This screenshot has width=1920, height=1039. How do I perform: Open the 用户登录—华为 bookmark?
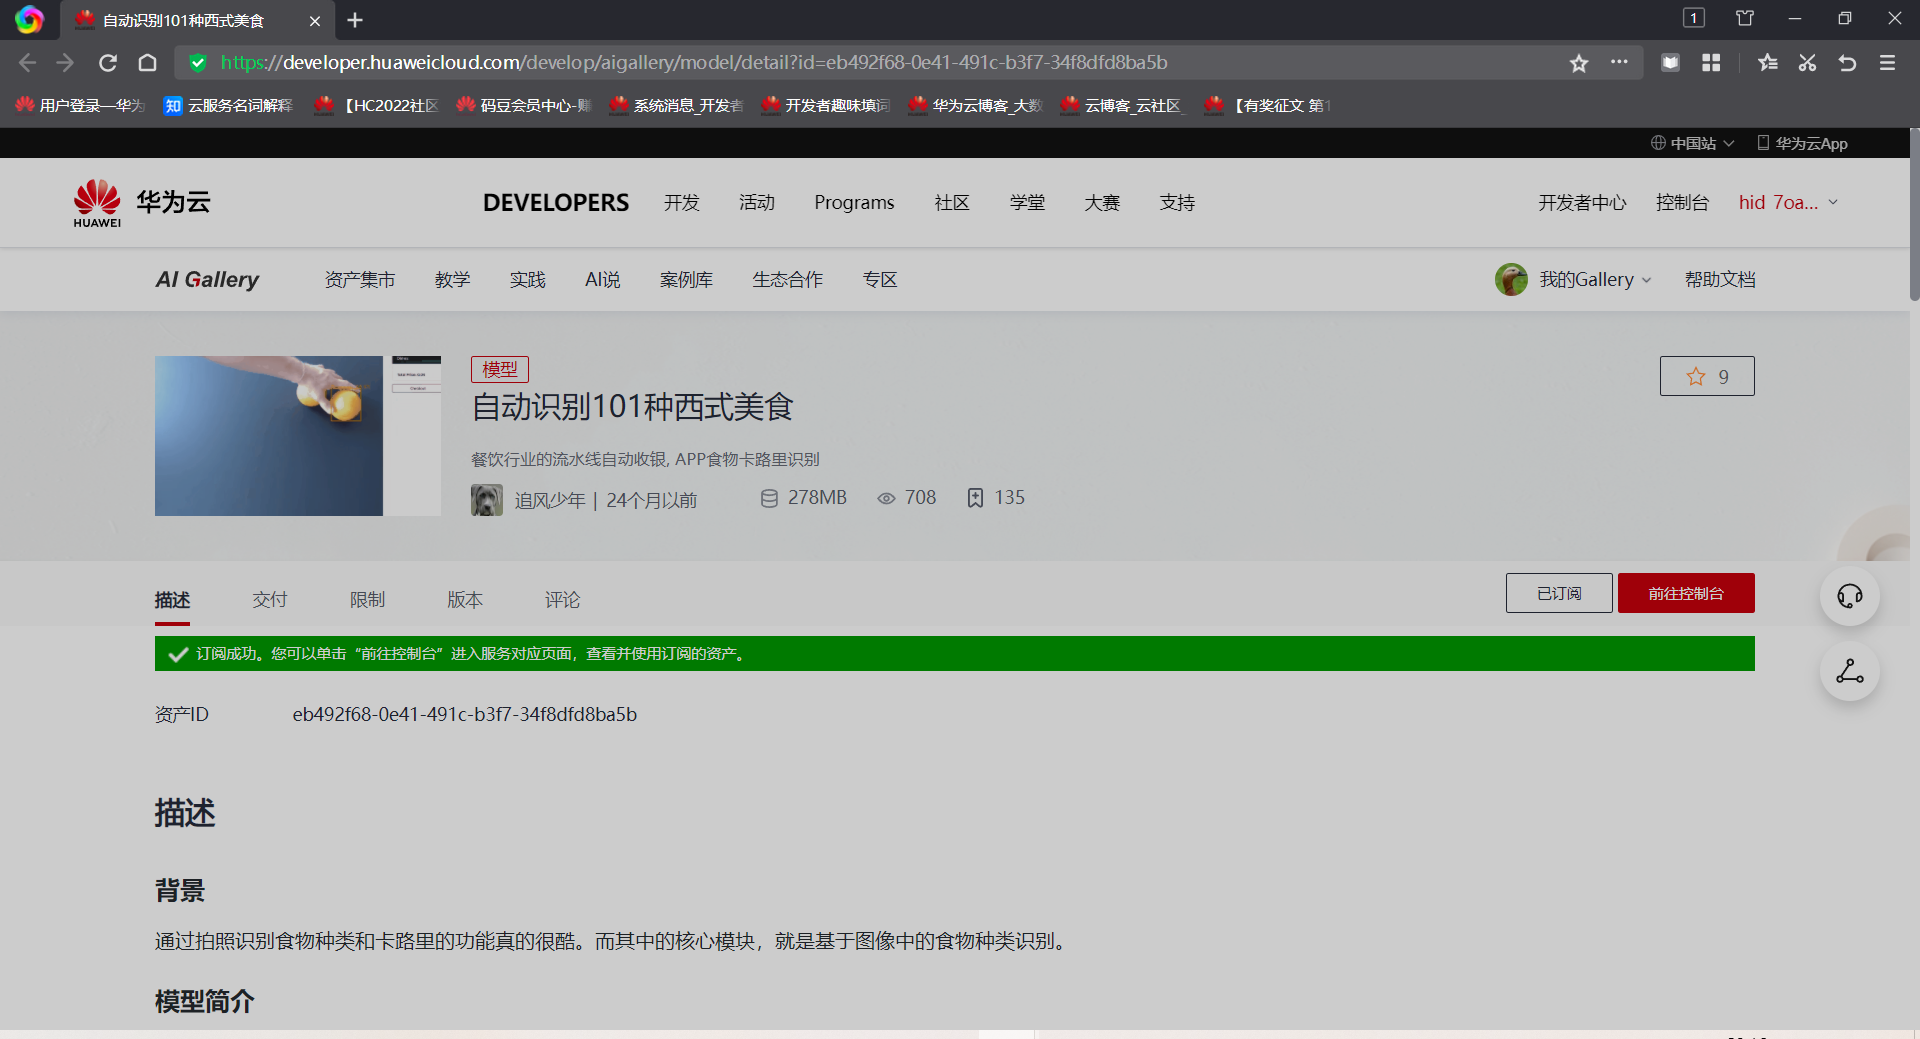tap(80, 105)
